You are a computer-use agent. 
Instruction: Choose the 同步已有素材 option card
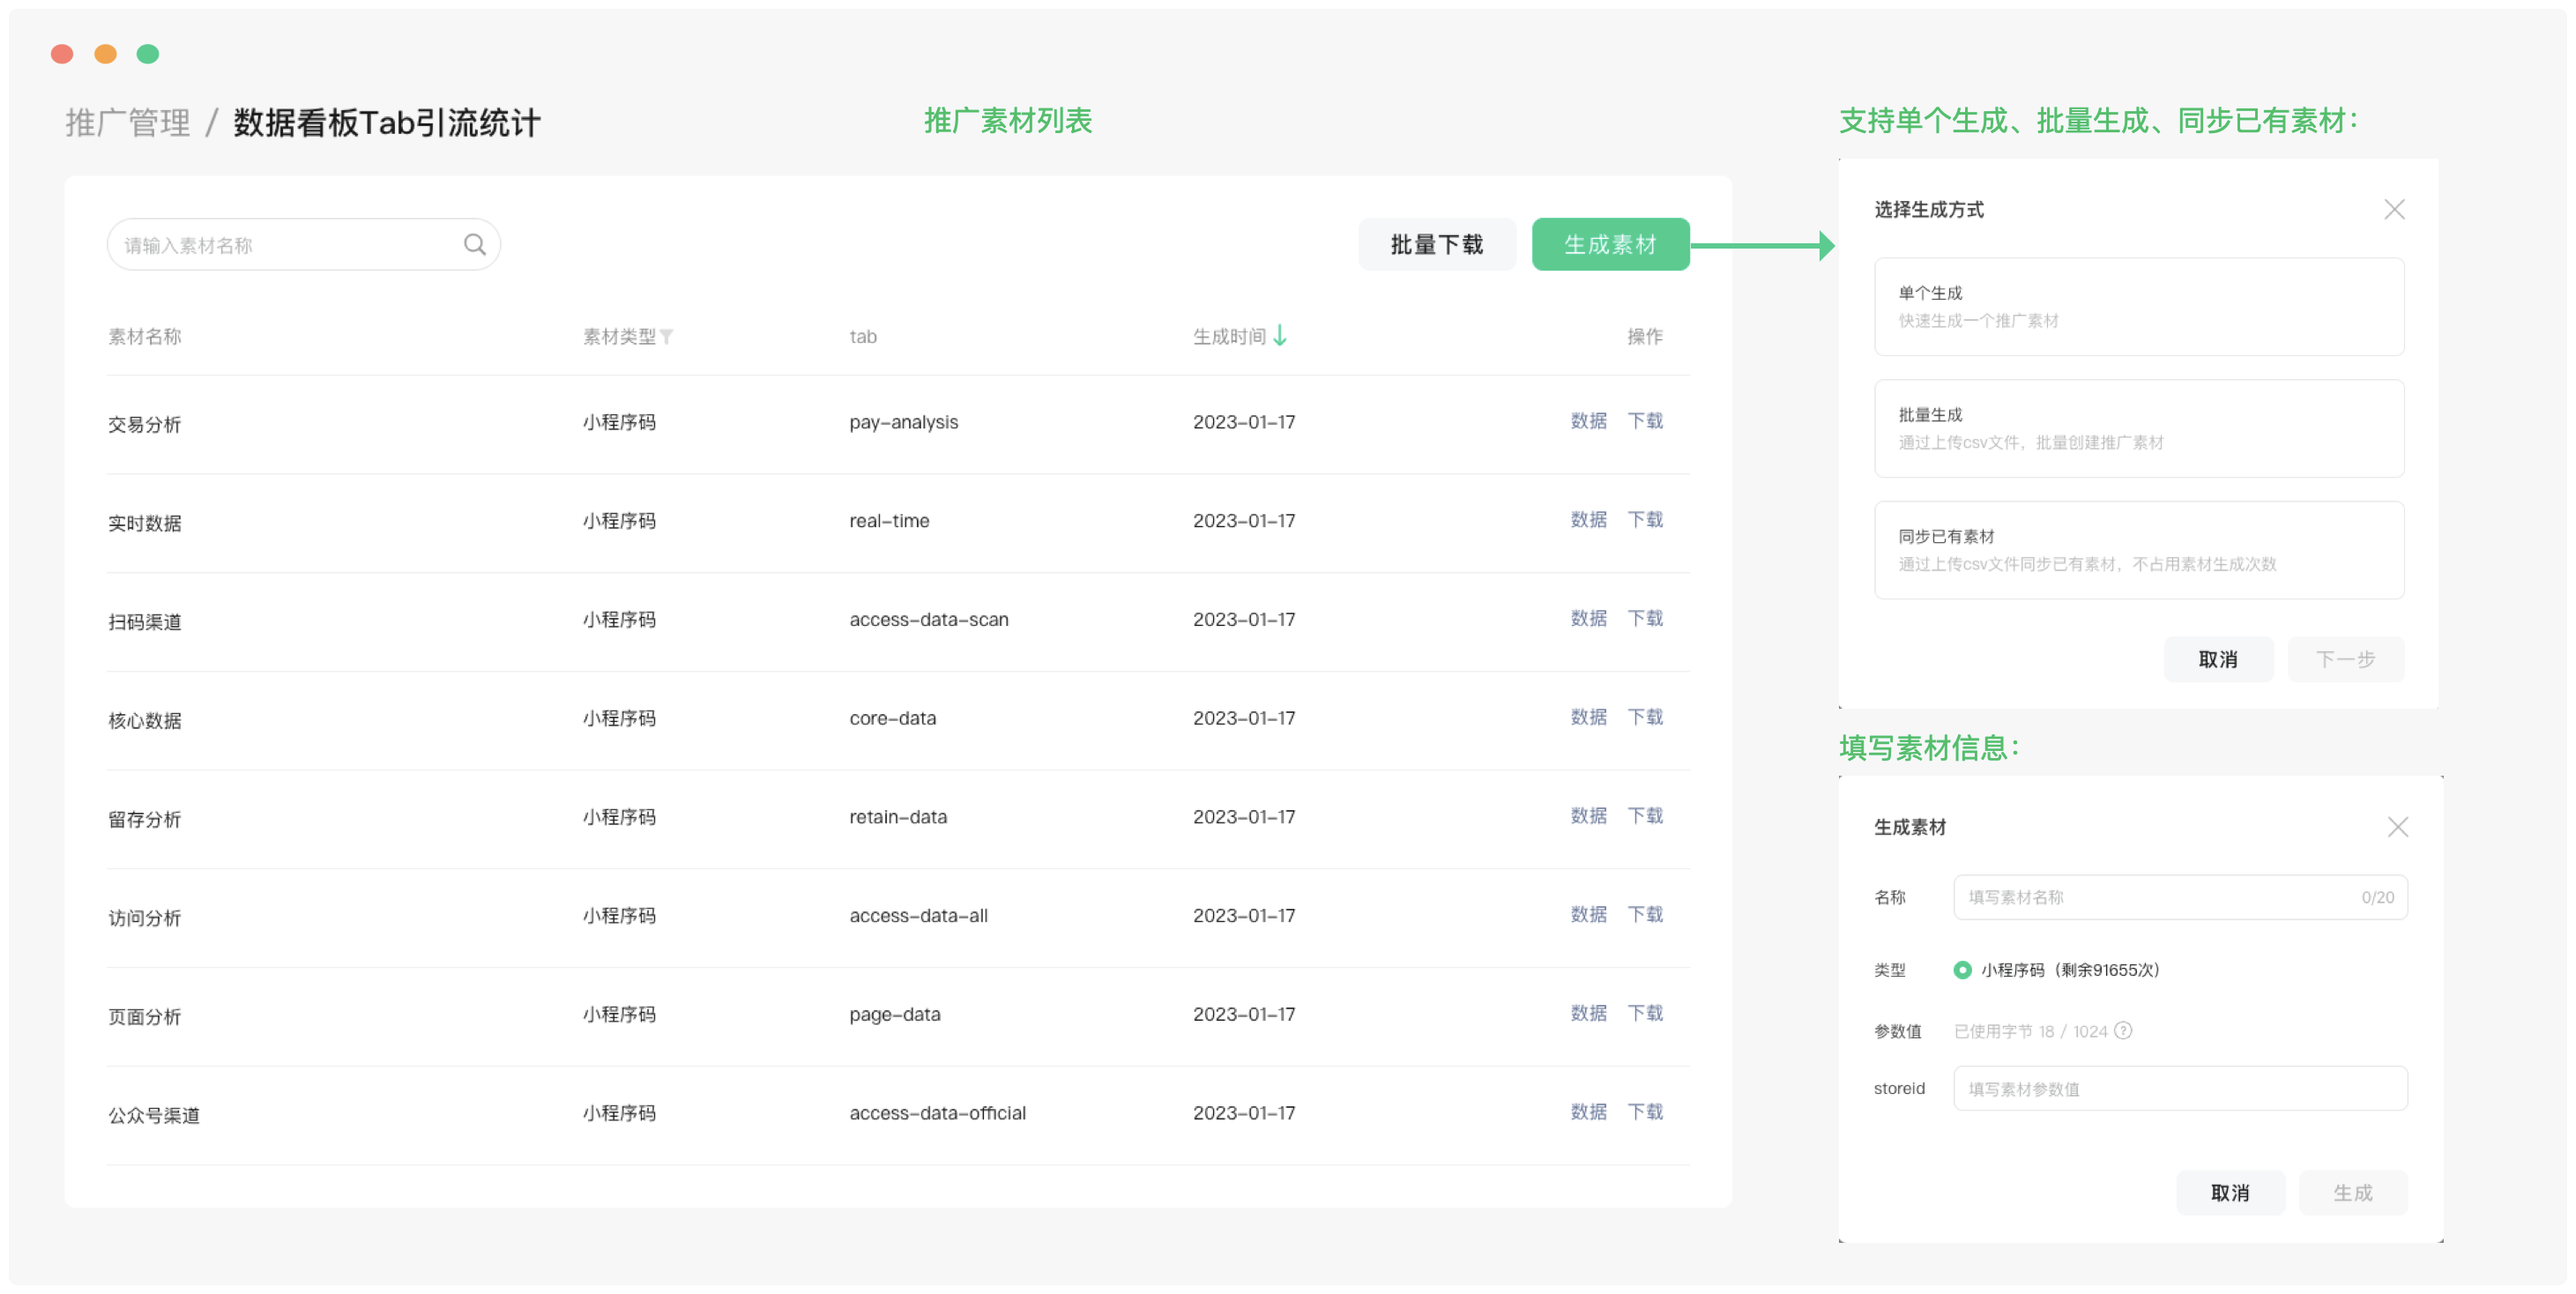point(2138,550)
